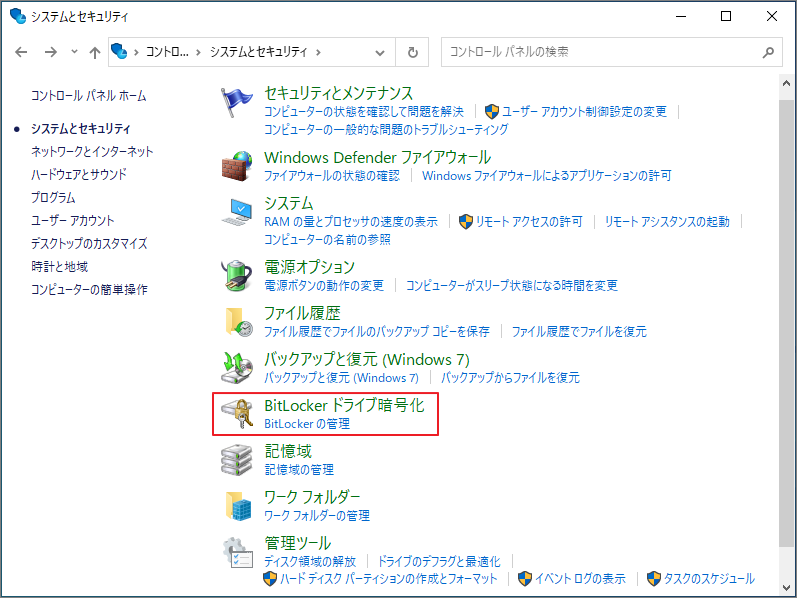Expand the address bar history dropdown

[x=380, y=52]
